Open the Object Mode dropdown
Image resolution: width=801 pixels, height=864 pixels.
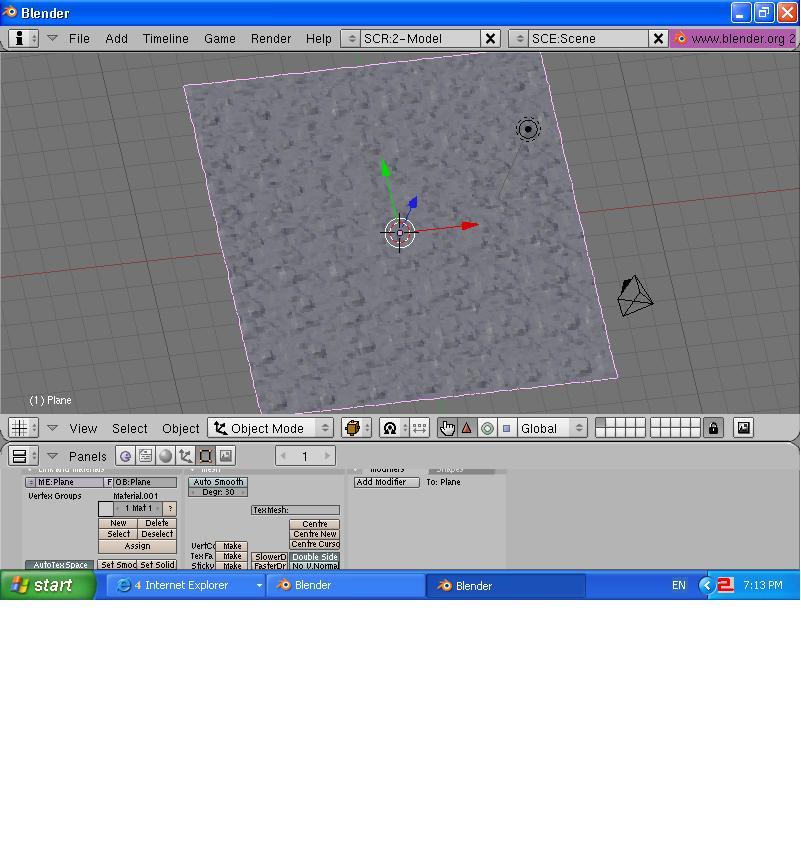pyautogui.click(x=270, y=428)
